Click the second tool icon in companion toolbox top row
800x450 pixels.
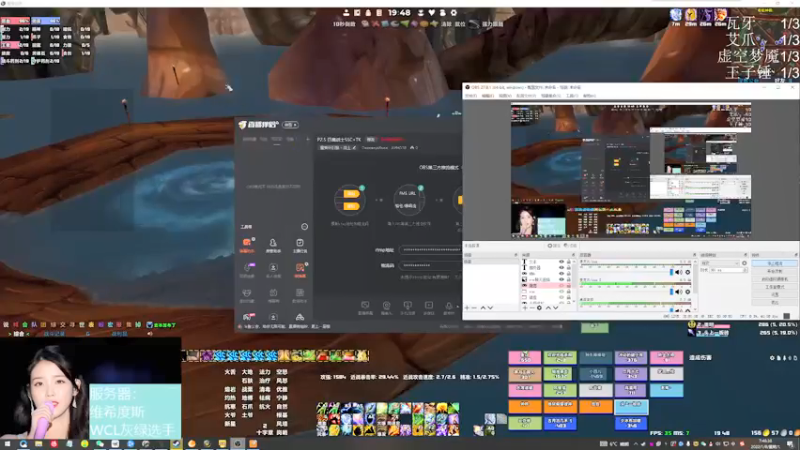click(x=273, y=244)
